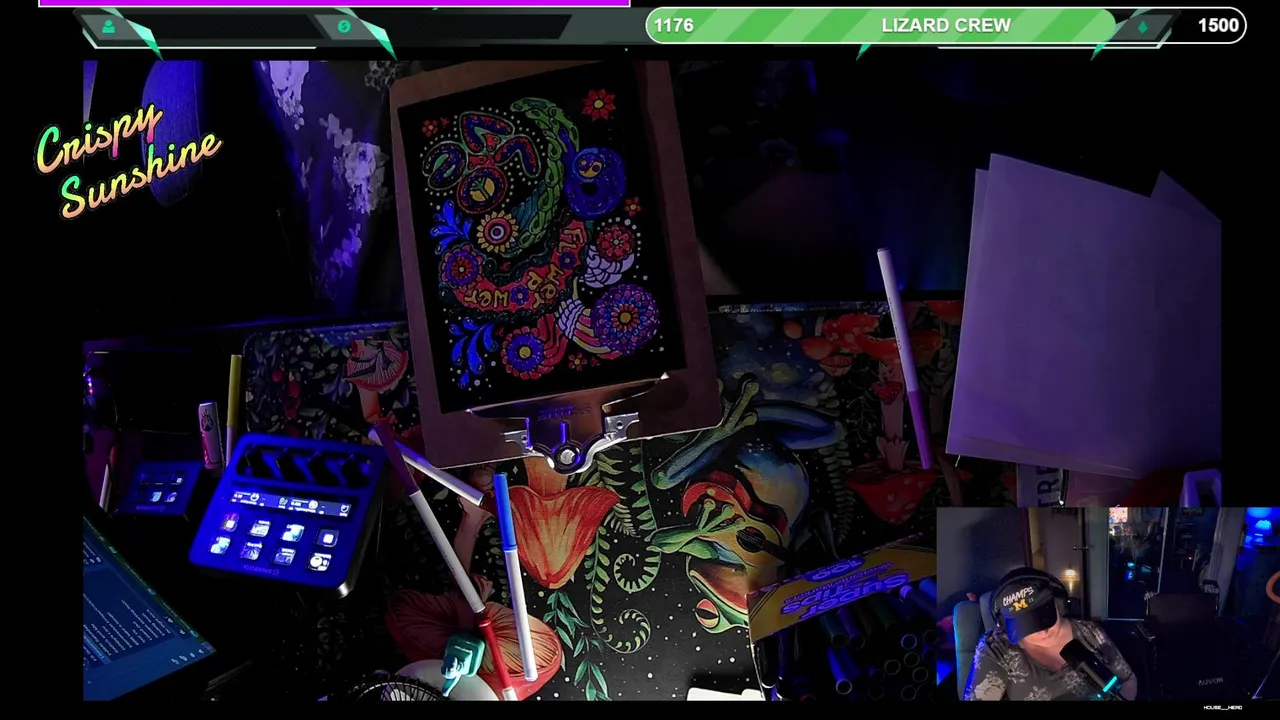Image resolution: width=1280 pixels, height=720 pixels.
Task: Click the magenta progress bar at top
Action: pyautogui.click(x=334, y=3)
